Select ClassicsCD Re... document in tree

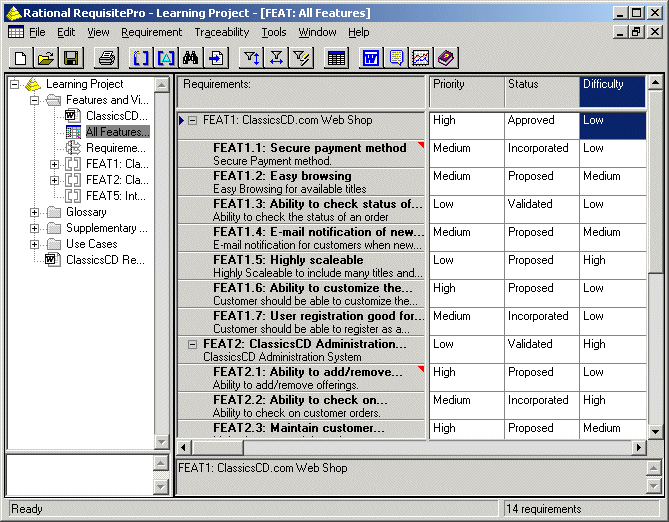[x=95, y=260]
